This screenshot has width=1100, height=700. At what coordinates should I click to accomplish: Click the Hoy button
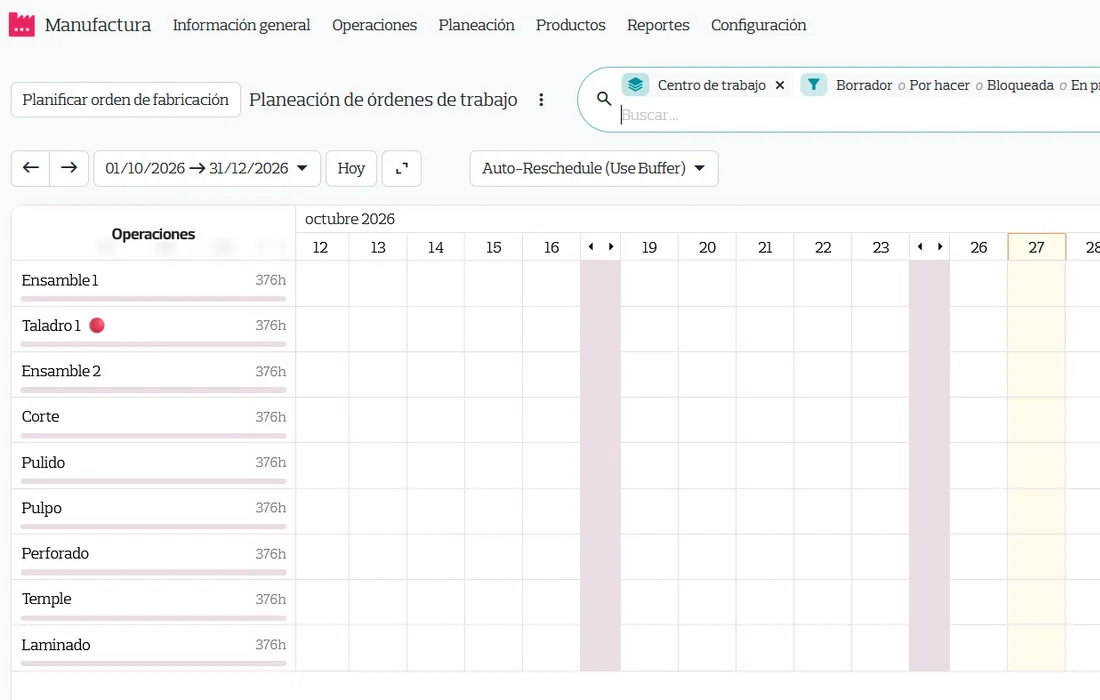[x=351, y=168]
